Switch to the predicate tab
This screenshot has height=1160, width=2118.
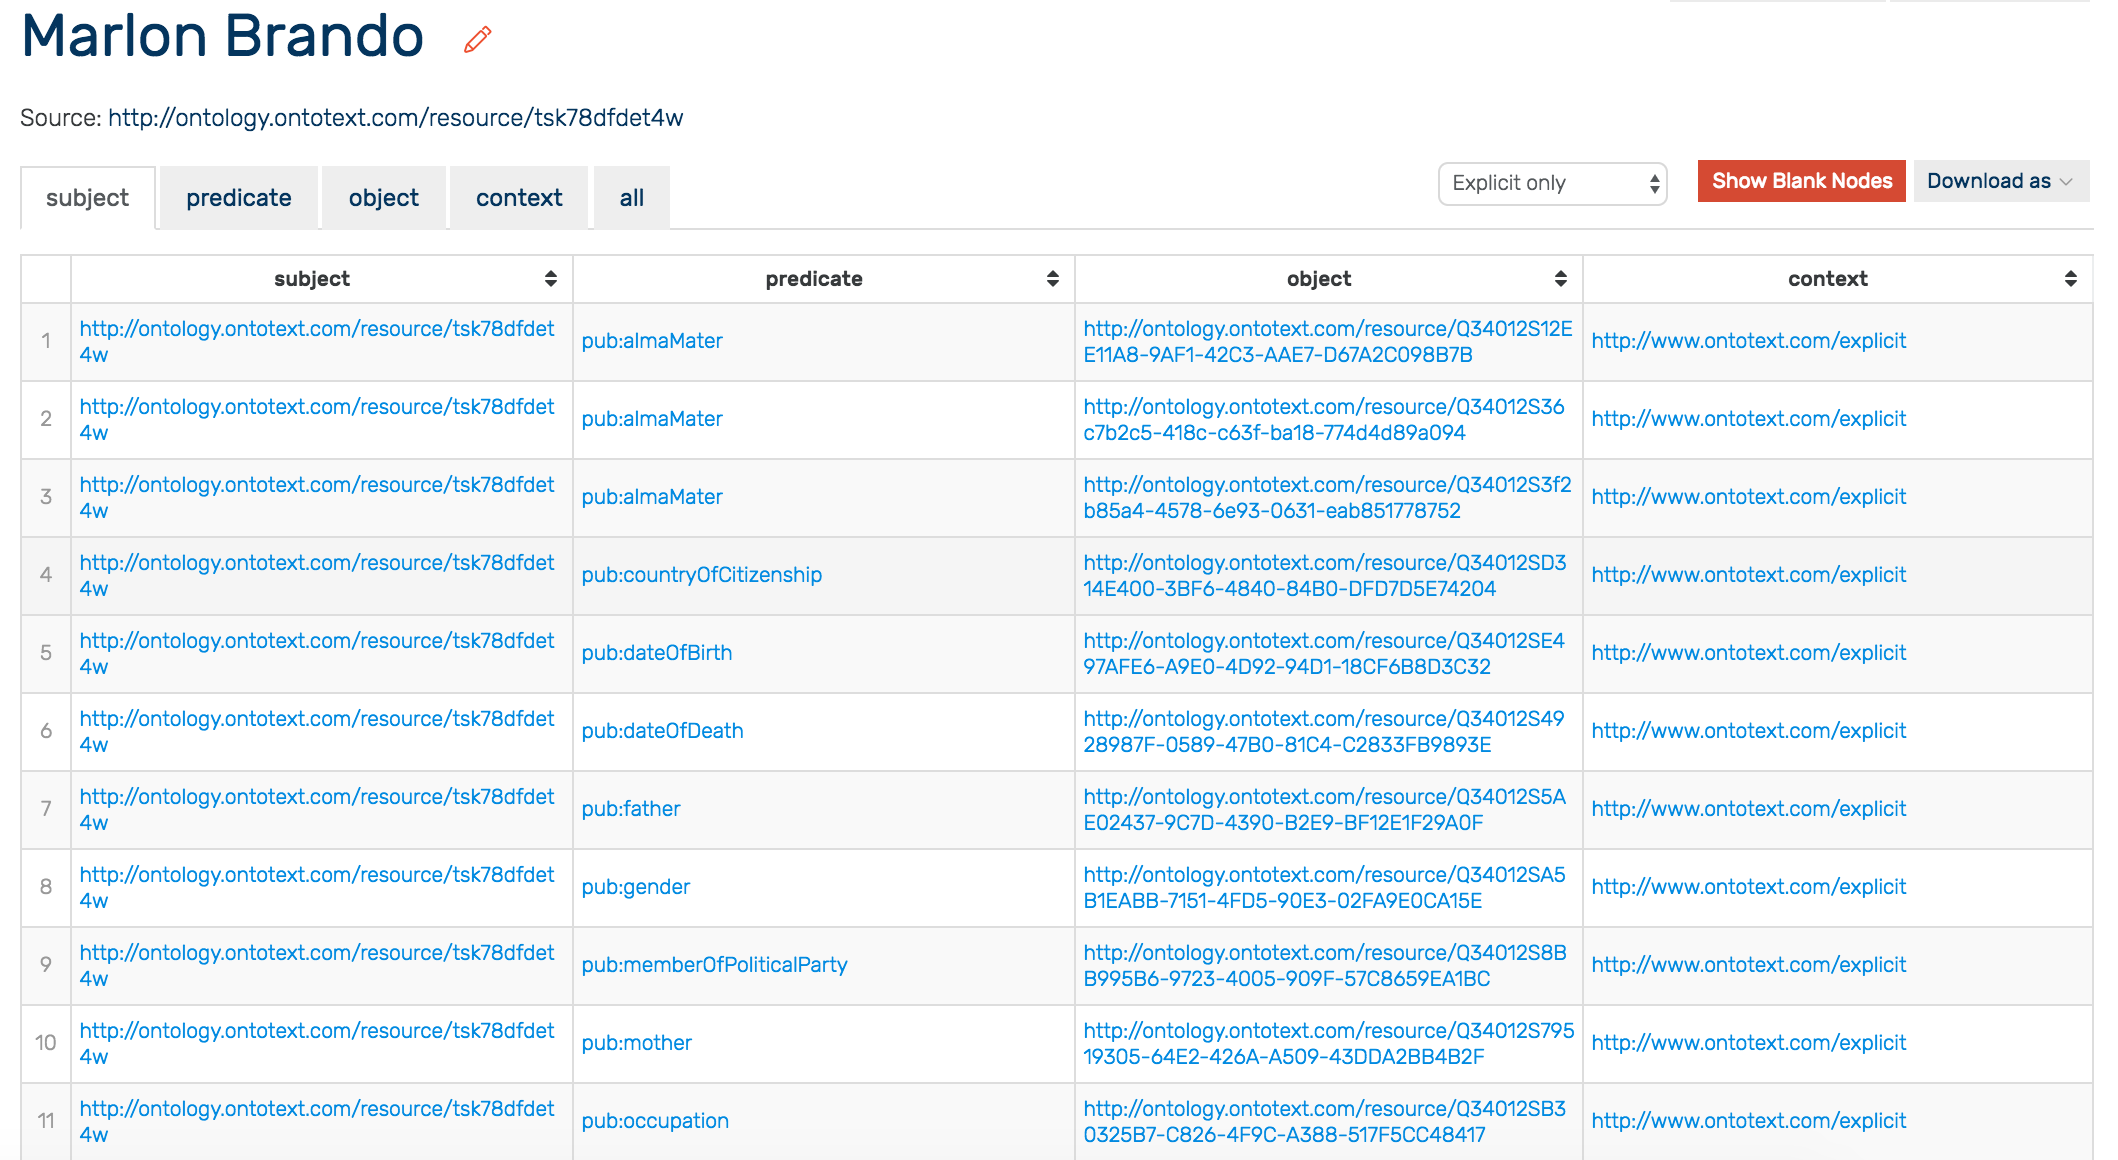(x=239, y=198)
